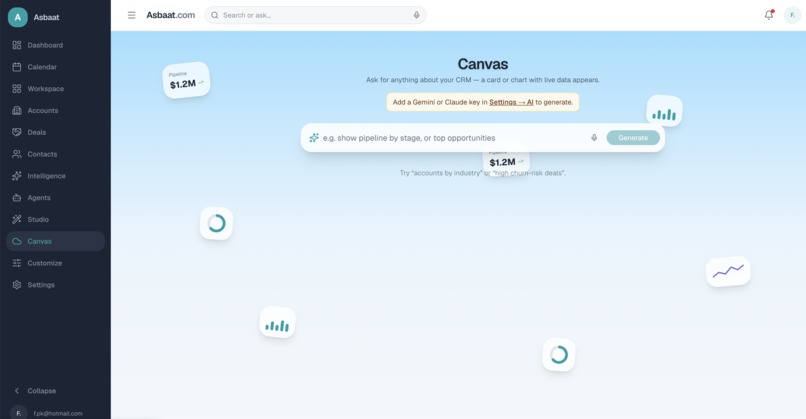The width and height of the screenshot is (806, 419).
Task: Open the Asbaat.com title link
Action: point(171,15)
